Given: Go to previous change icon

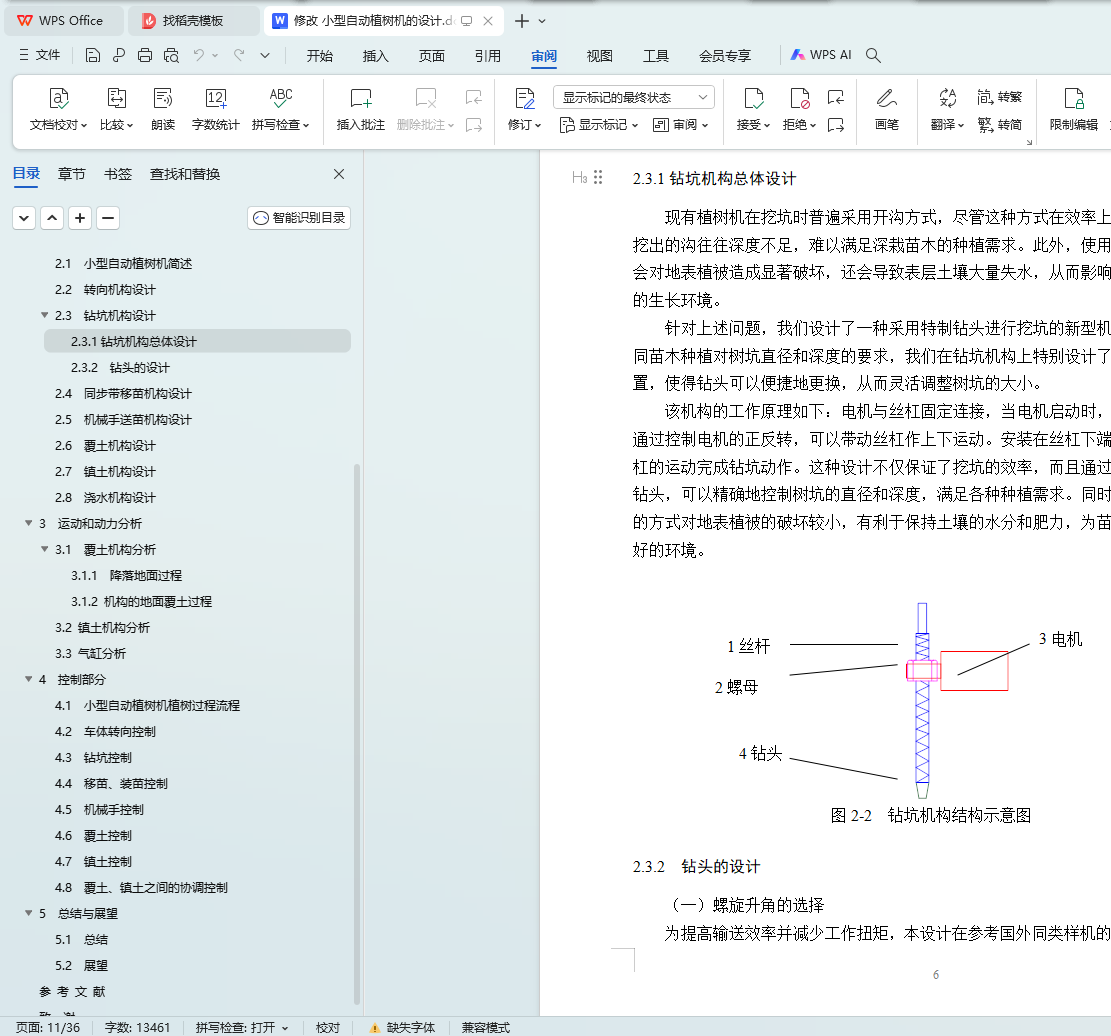Looking at the screenshot, I should coord(836,97).
